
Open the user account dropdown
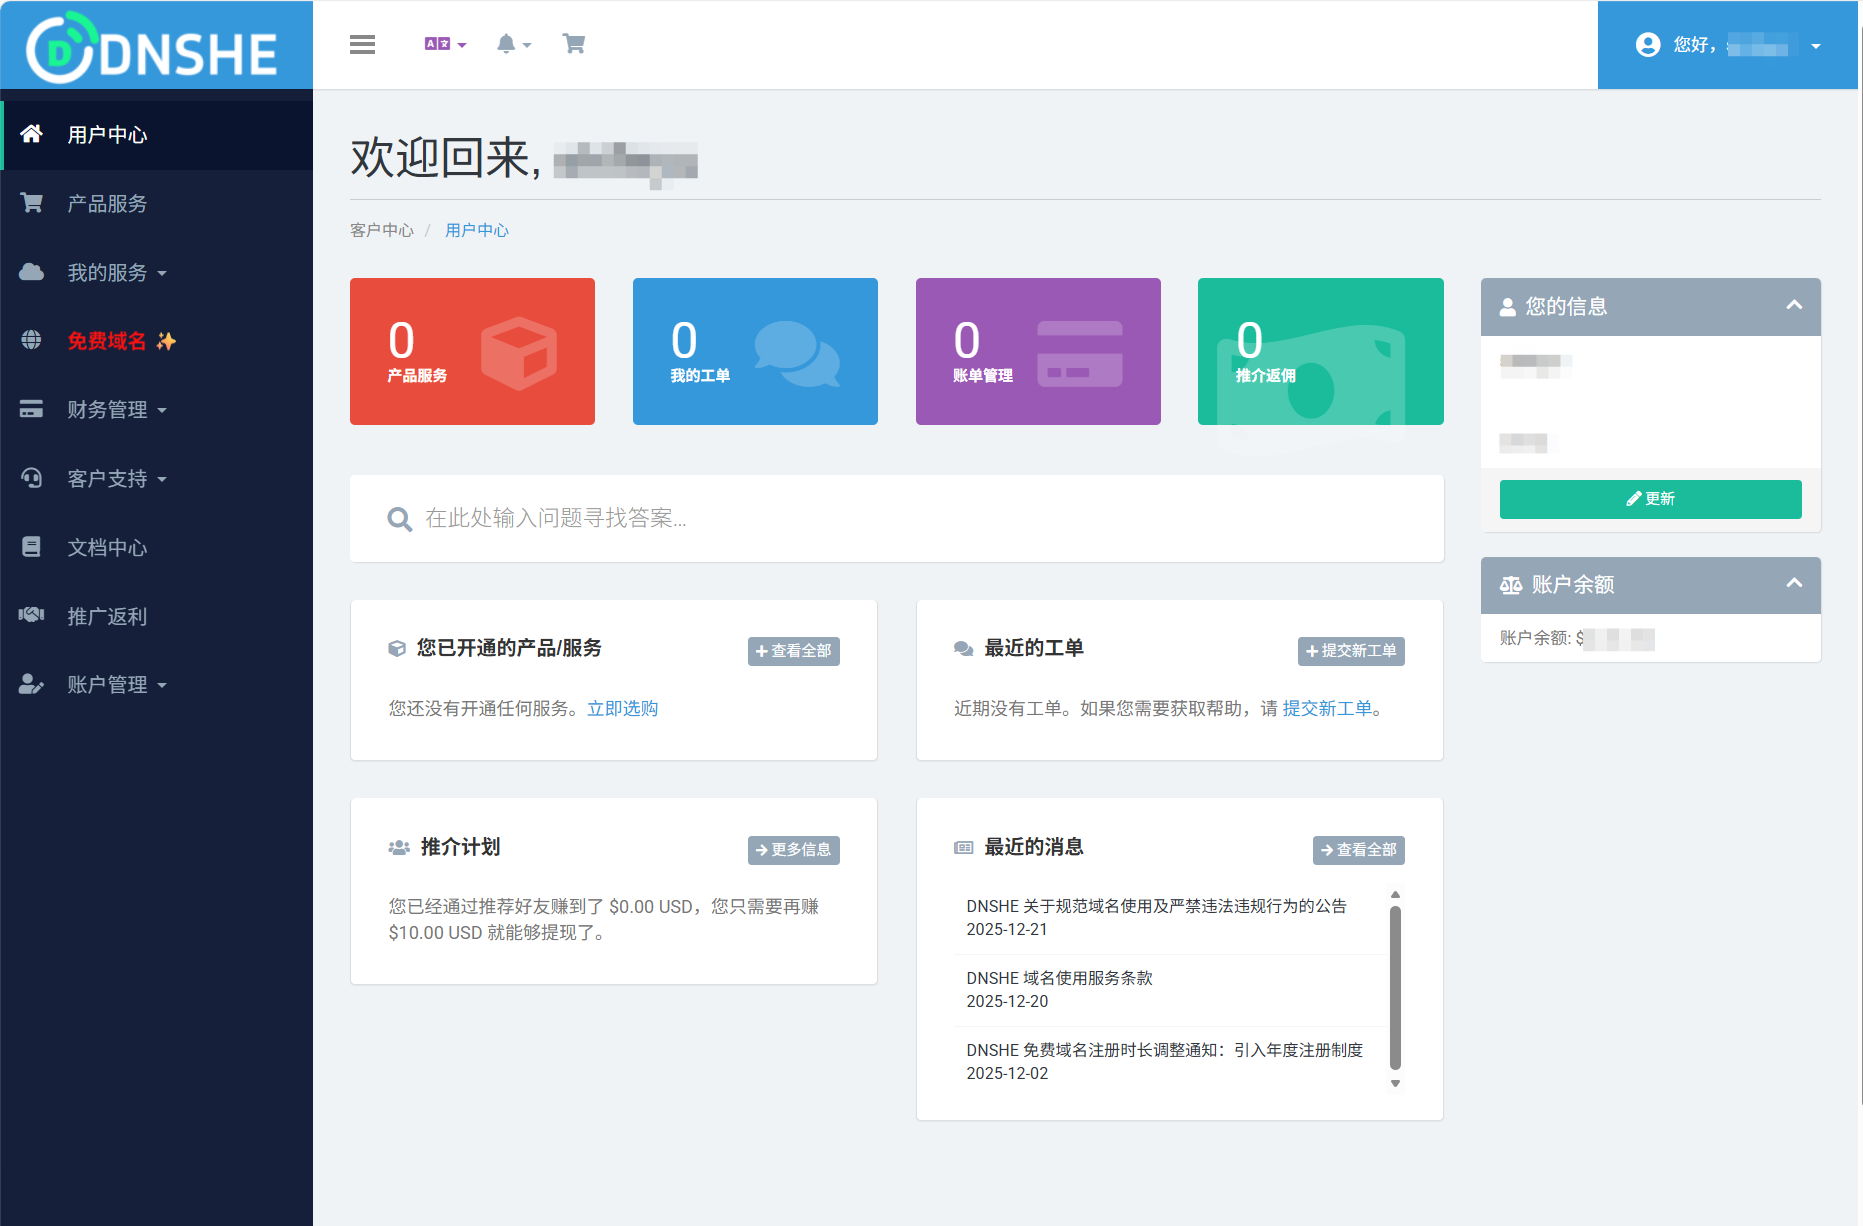tap(1728, 45)
